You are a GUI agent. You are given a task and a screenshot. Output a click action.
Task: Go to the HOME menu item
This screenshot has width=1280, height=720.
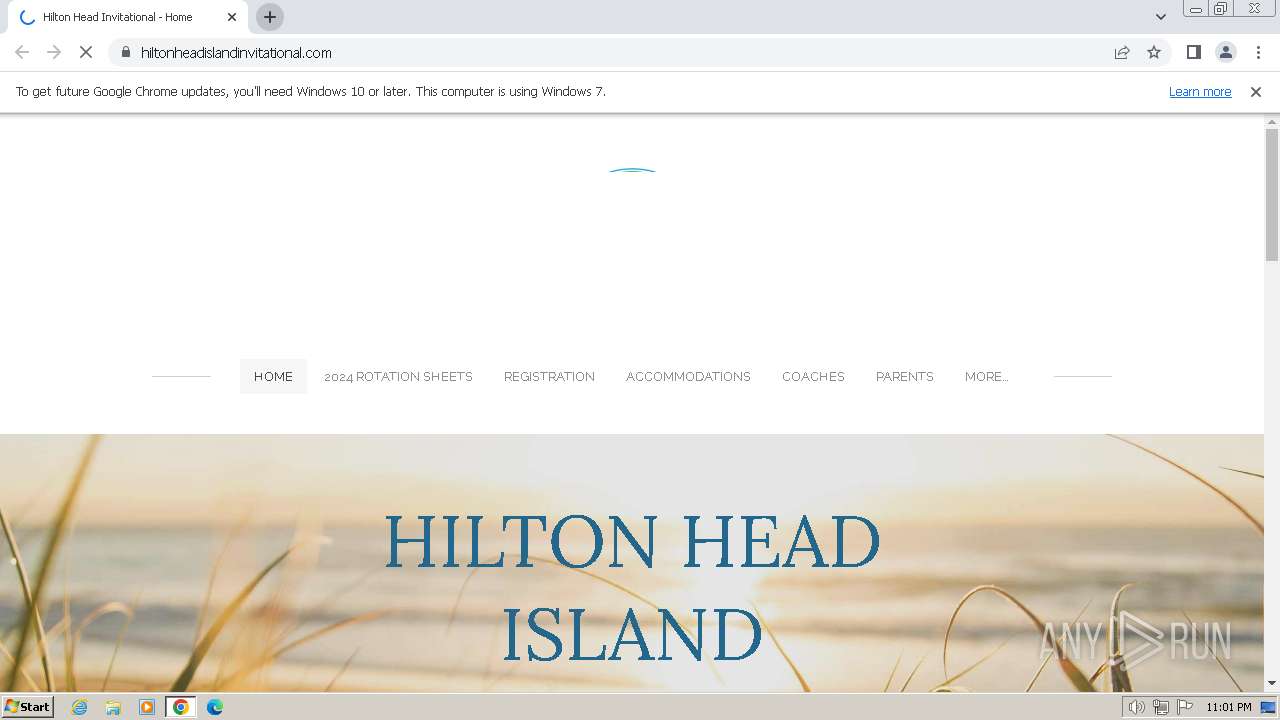pos(273,376)
